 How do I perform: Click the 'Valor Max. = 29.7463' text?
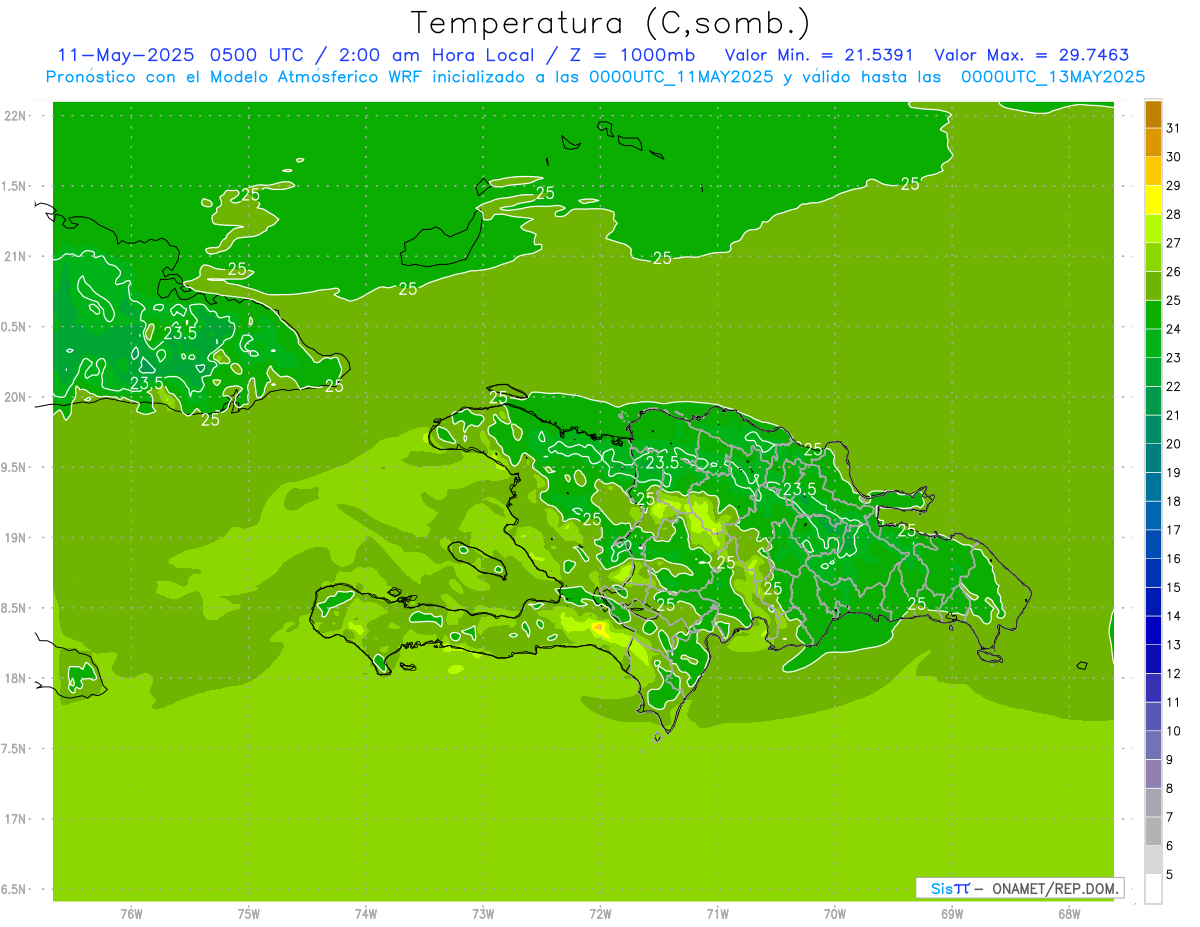click(x=1032, y=55)
